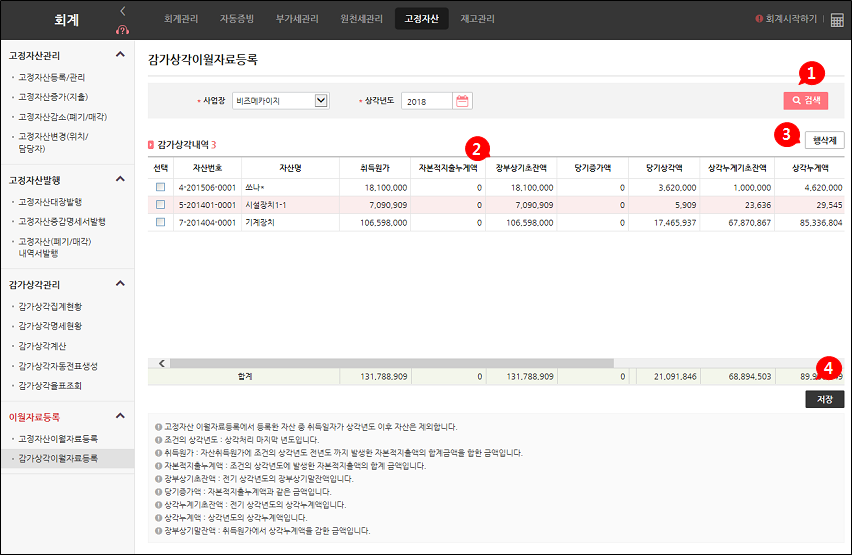852x555 pixels.
Task: Click the red alert icon beside 회계시작하기
Action: click(x=759, y=19)
